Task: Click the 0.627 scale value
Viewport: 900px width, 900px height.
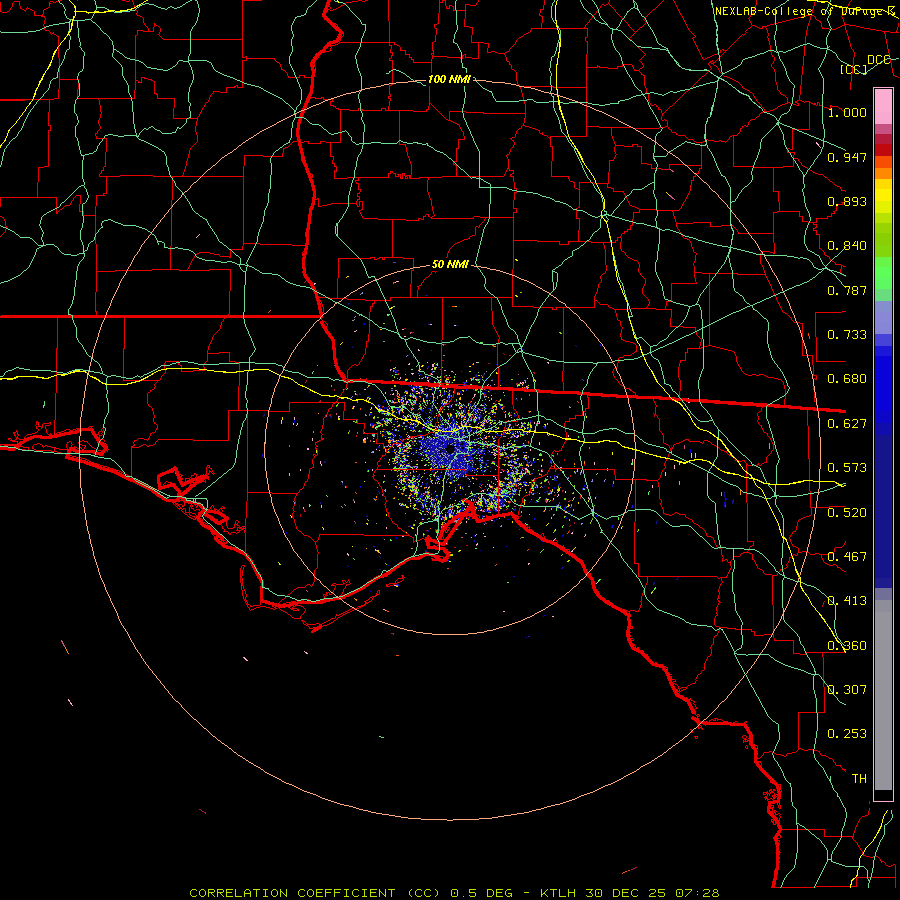Action: 847,423
